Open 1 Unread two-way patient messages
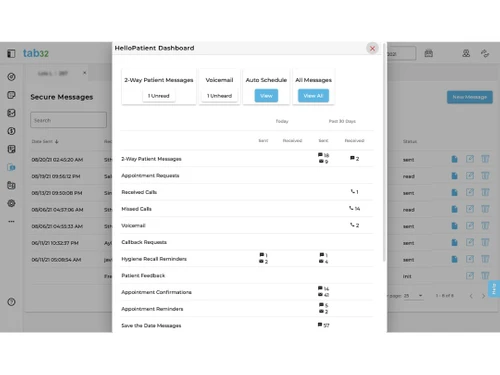 click(159, 96)
